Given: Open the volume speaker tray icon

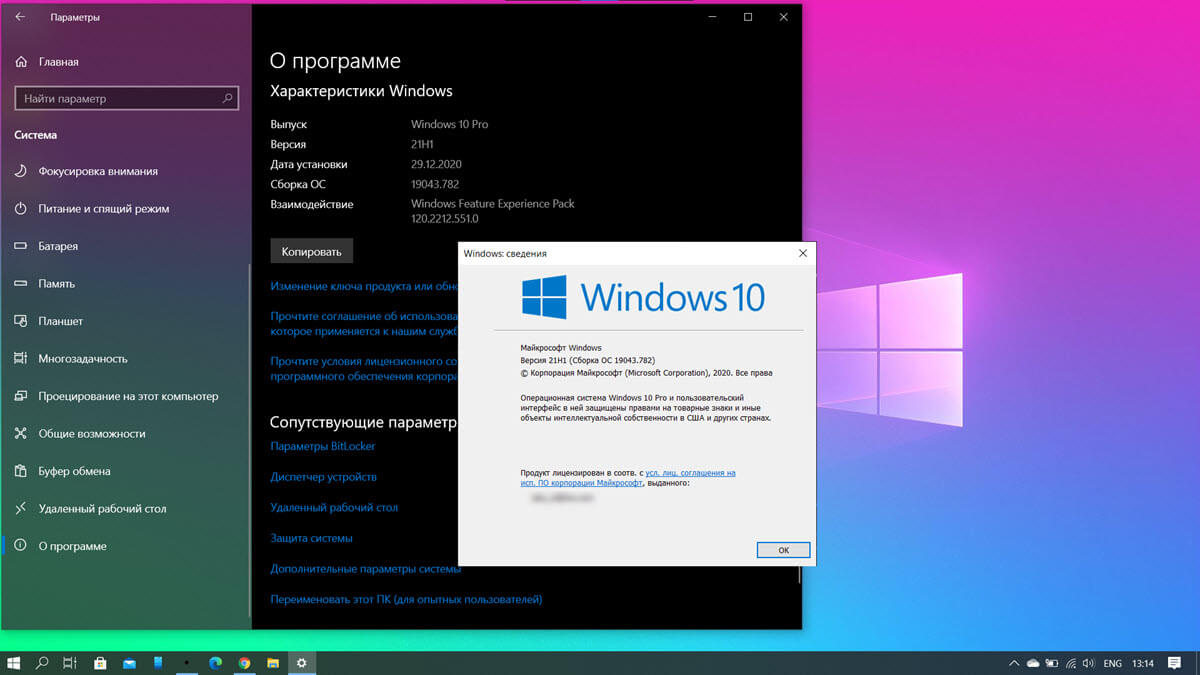Looking at the screenshot, I should 1087,664.
